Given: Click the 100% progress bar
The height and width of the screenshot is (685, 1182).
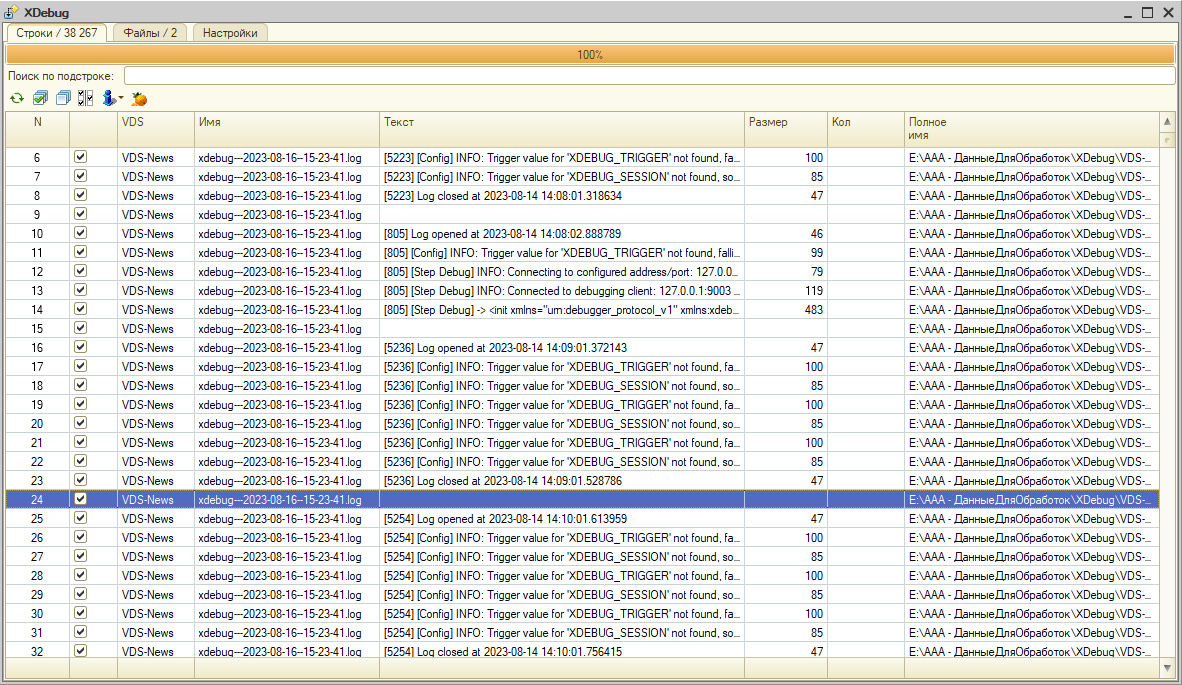Looking at the screenshot, I should (x=590, y=55).
